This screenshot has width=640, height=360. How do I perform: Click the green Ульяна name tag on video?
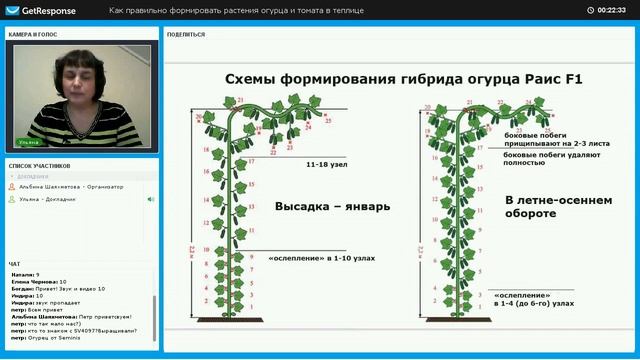[x=28, y=142]
